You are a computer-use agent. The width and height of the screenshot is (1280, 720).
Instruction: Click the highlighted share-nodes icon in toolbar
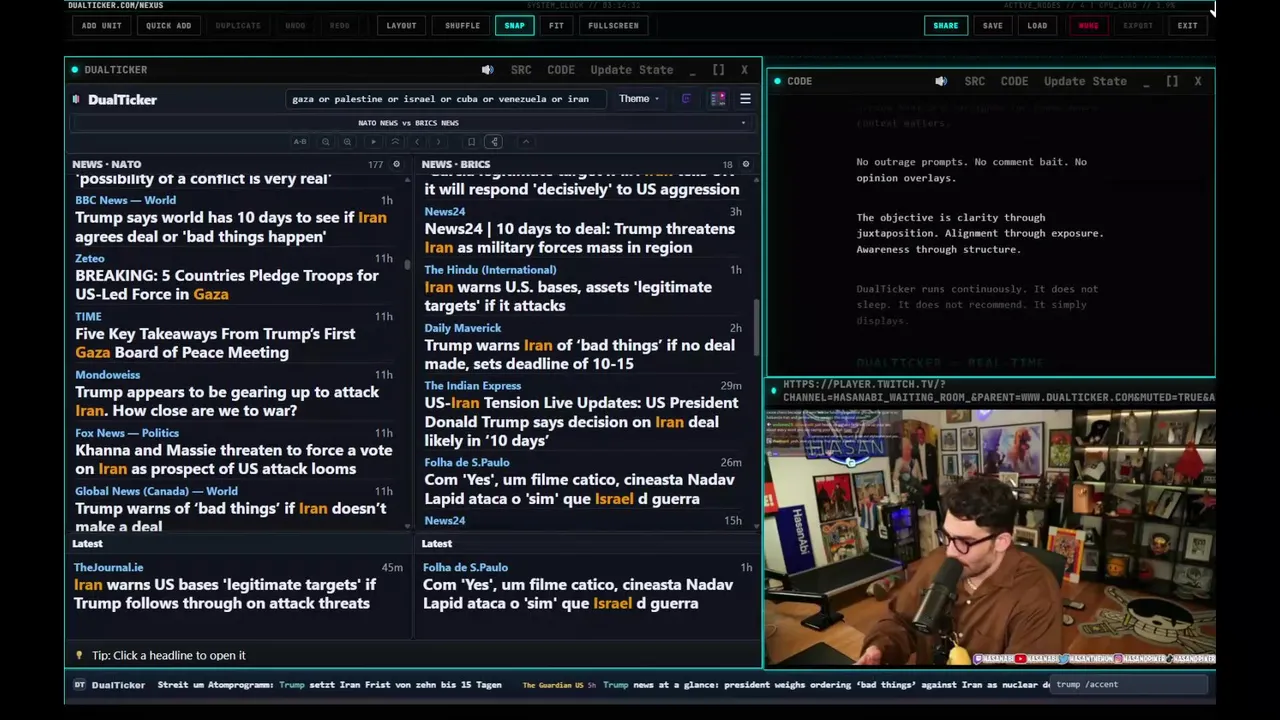pyautogui.click(x=494, y=142)
